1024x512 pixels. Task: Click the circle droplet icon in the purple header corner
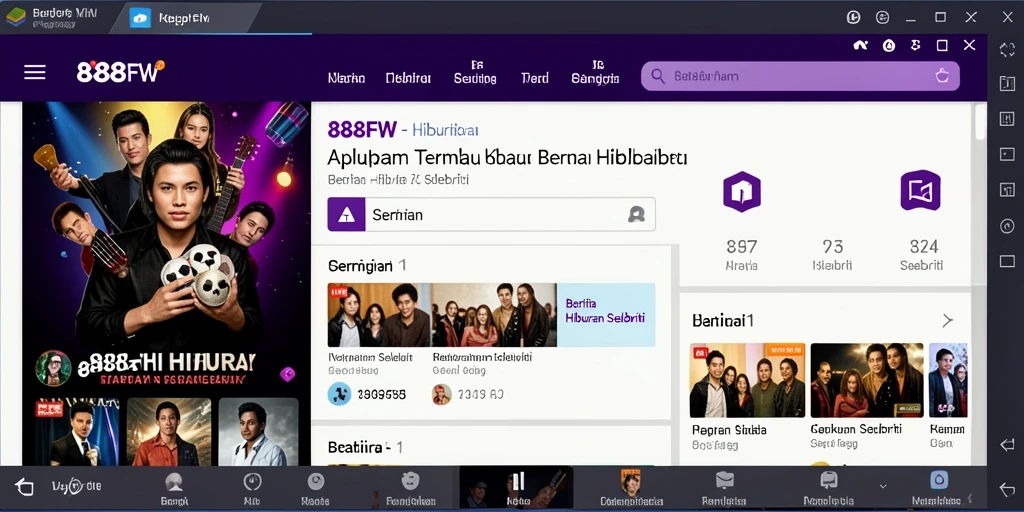pos(888,45)
